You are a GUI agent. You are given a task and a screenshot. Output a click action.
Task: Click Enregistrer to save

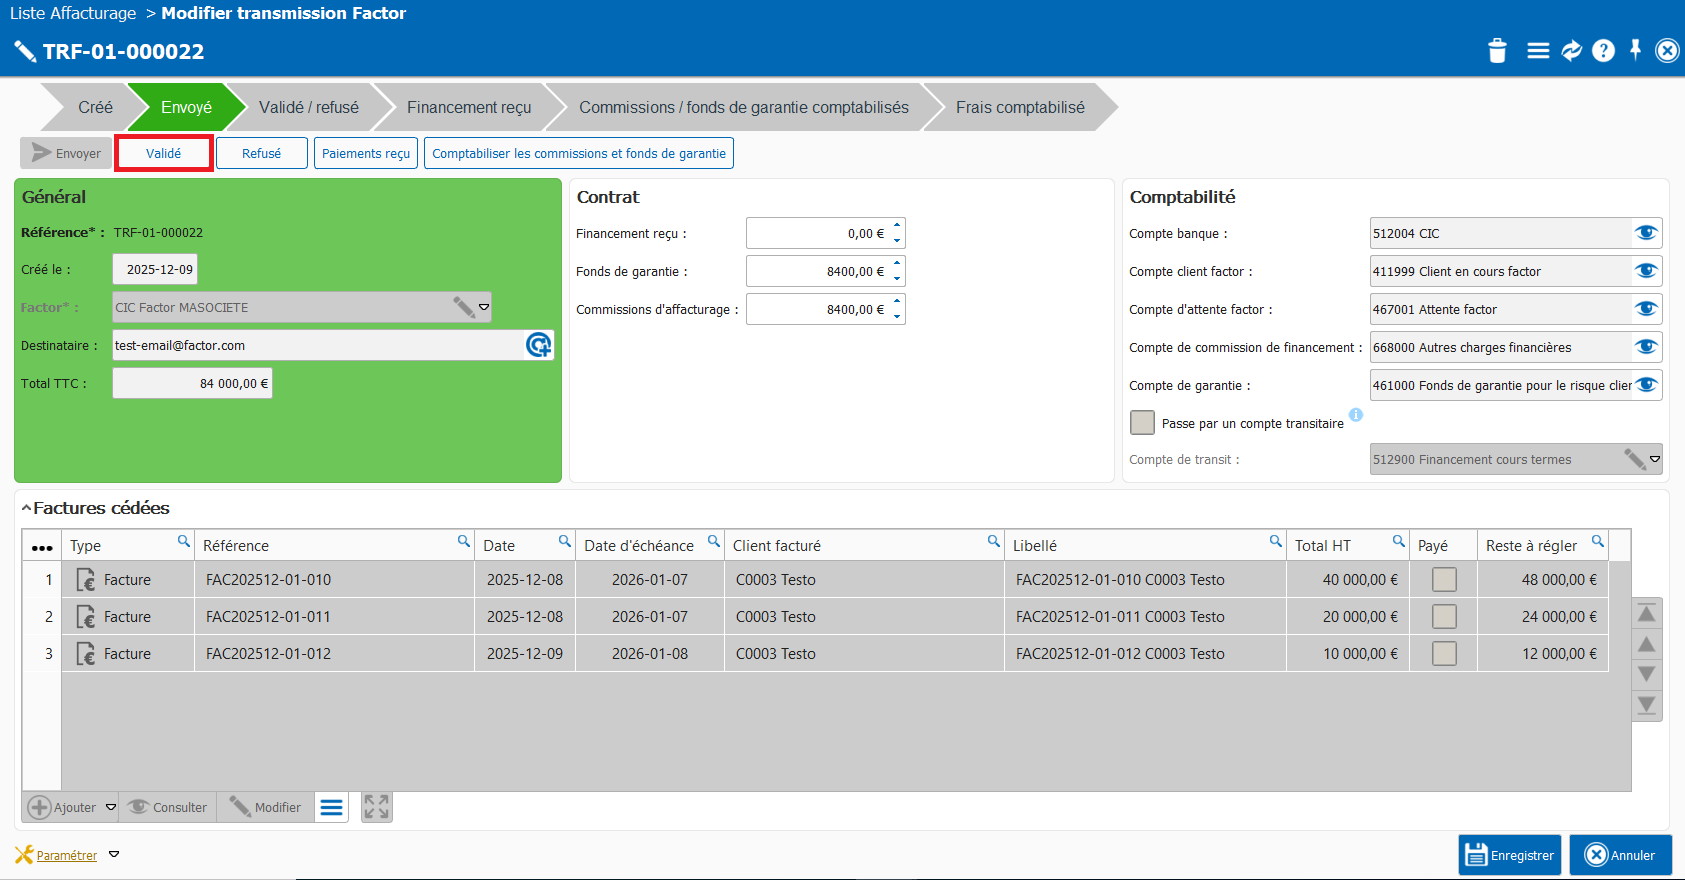pyautogui.click(x=1509, y=855)
